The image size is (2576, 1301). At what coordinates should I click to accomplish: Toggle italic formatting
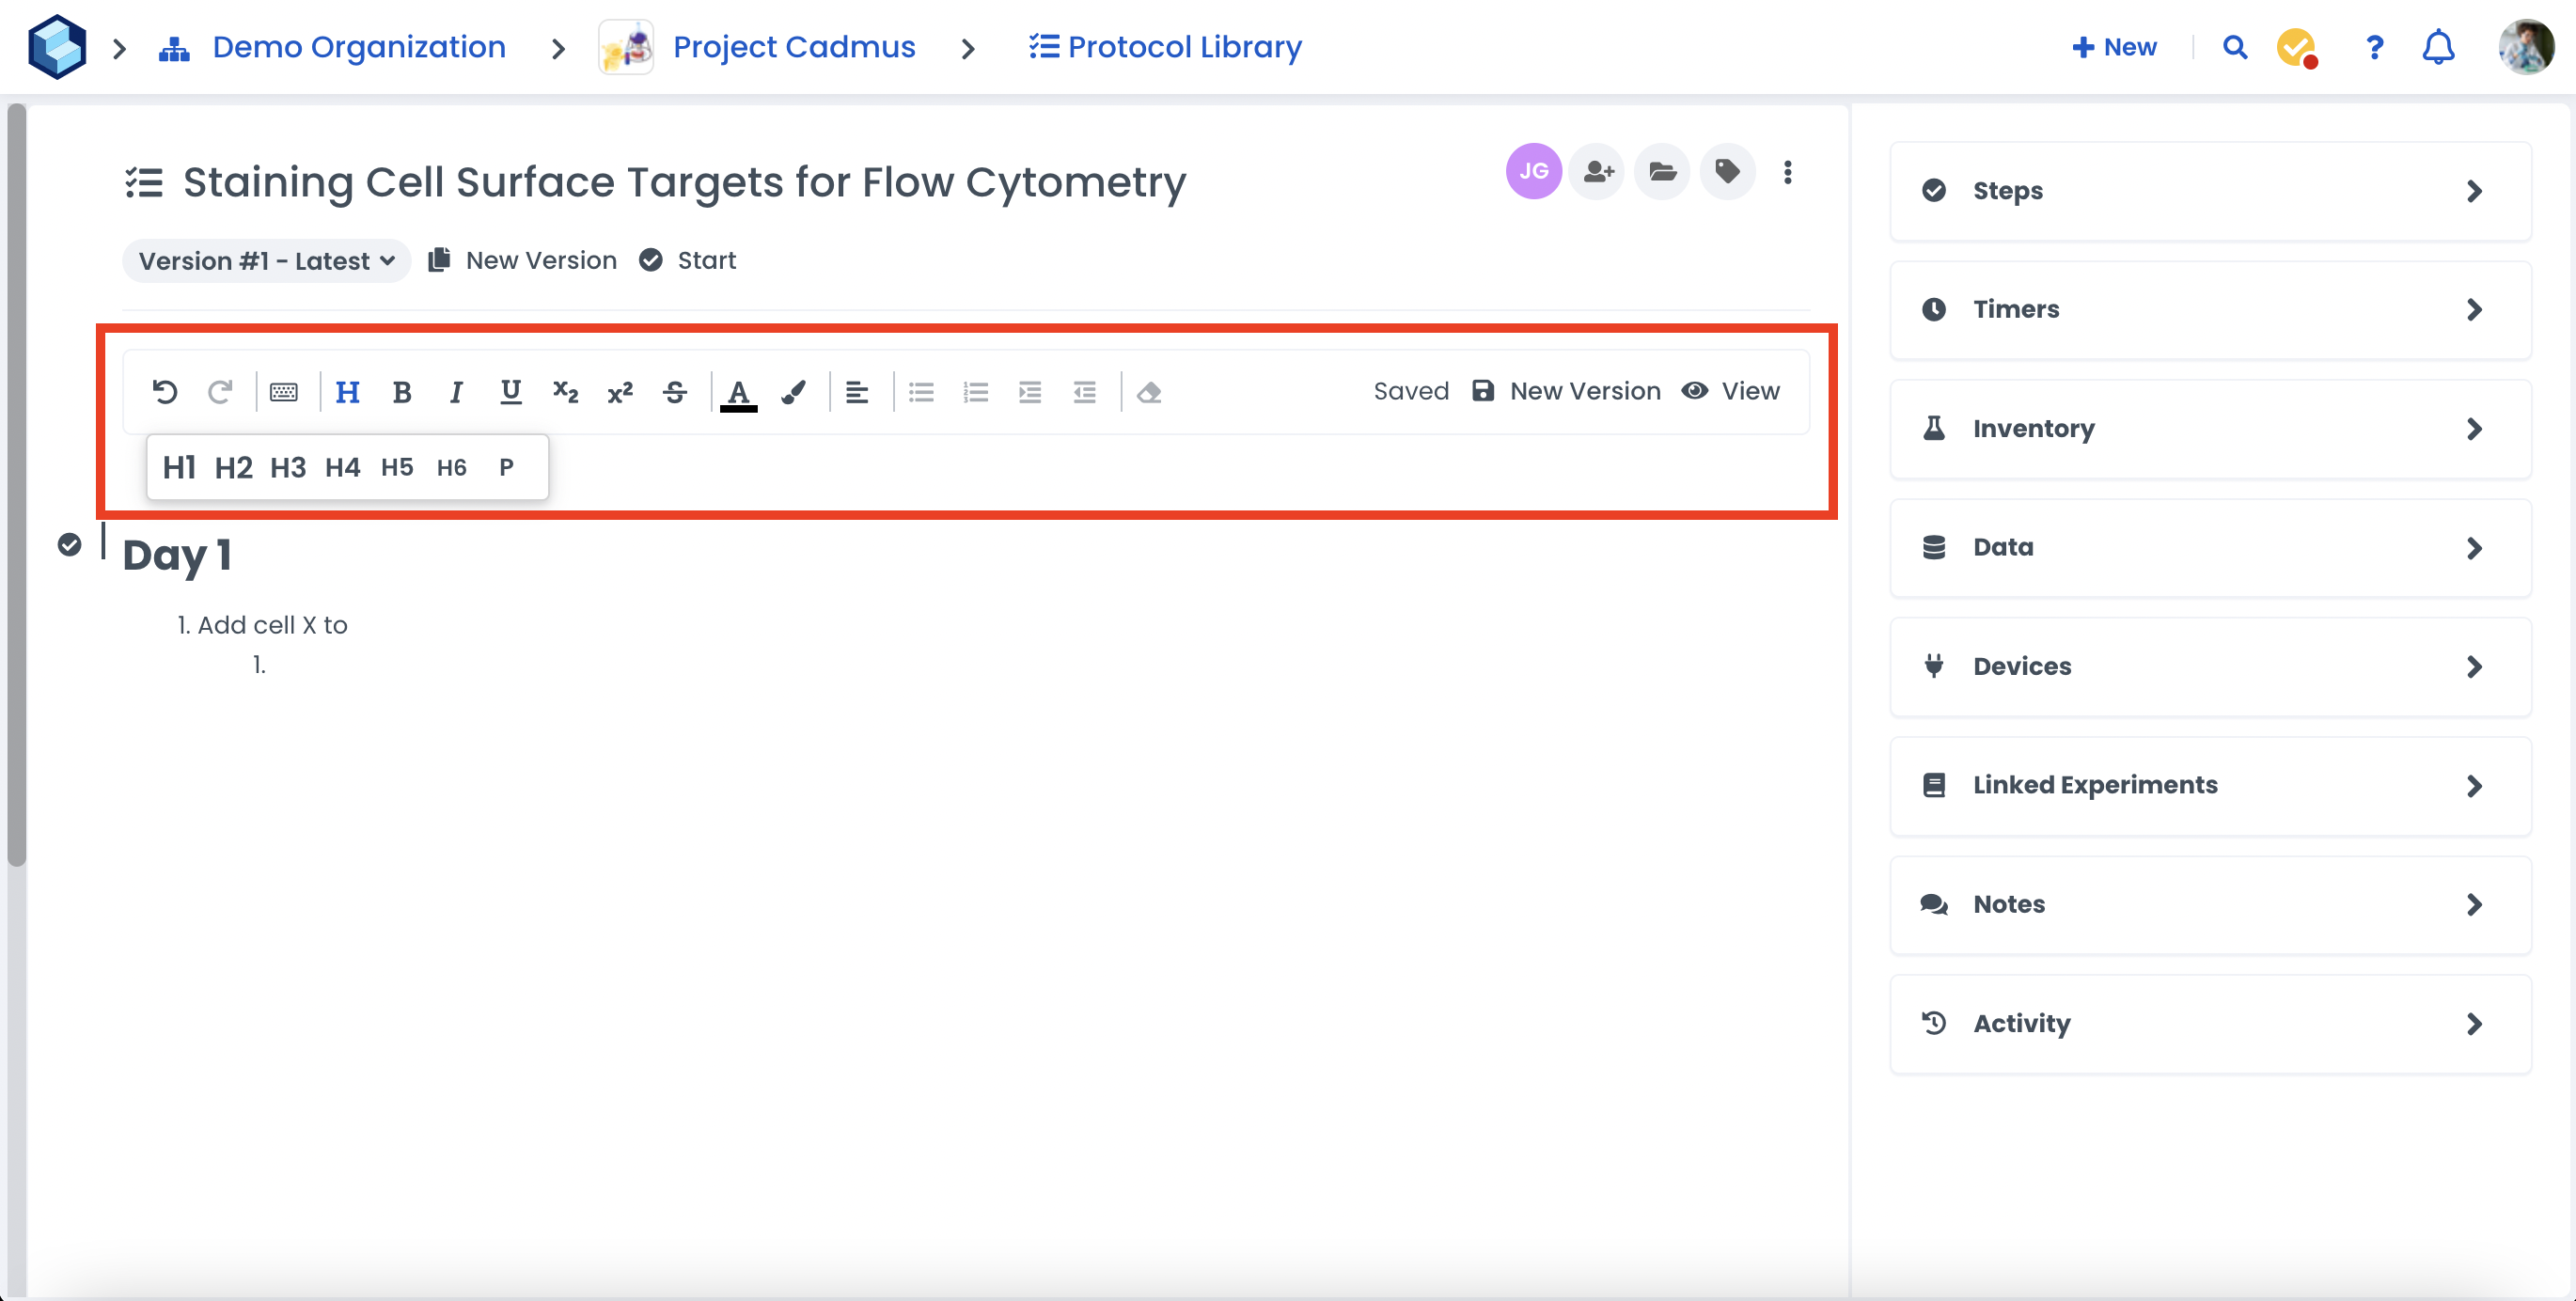[x=456, y=392]
